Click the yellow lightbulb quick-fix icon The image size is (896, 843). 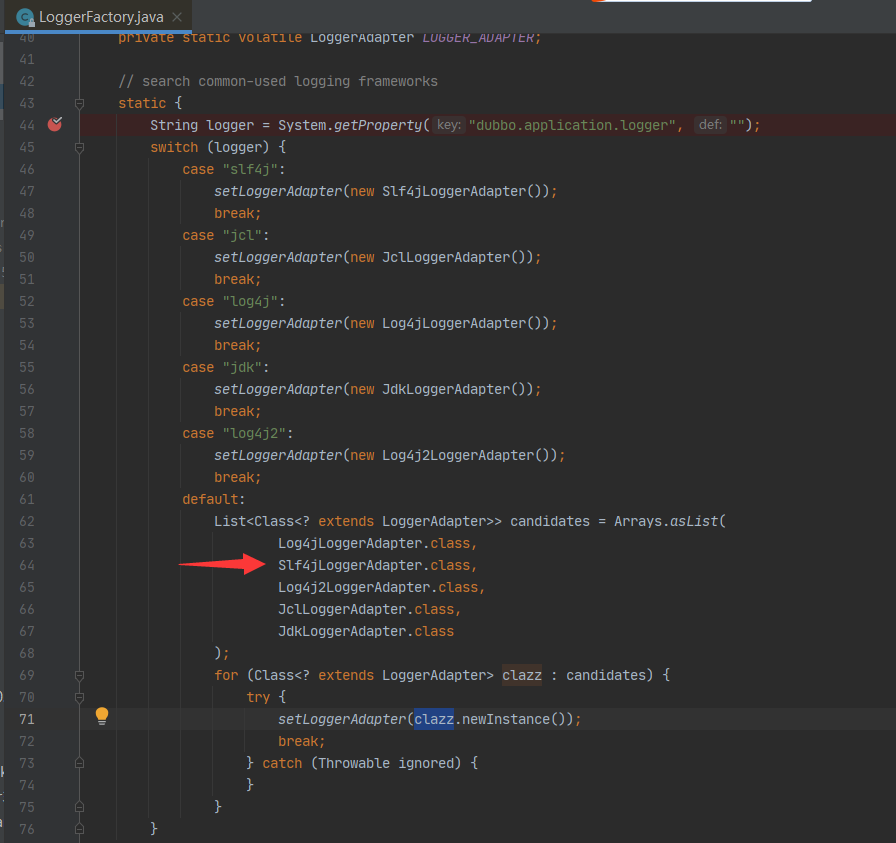(102, 716)
